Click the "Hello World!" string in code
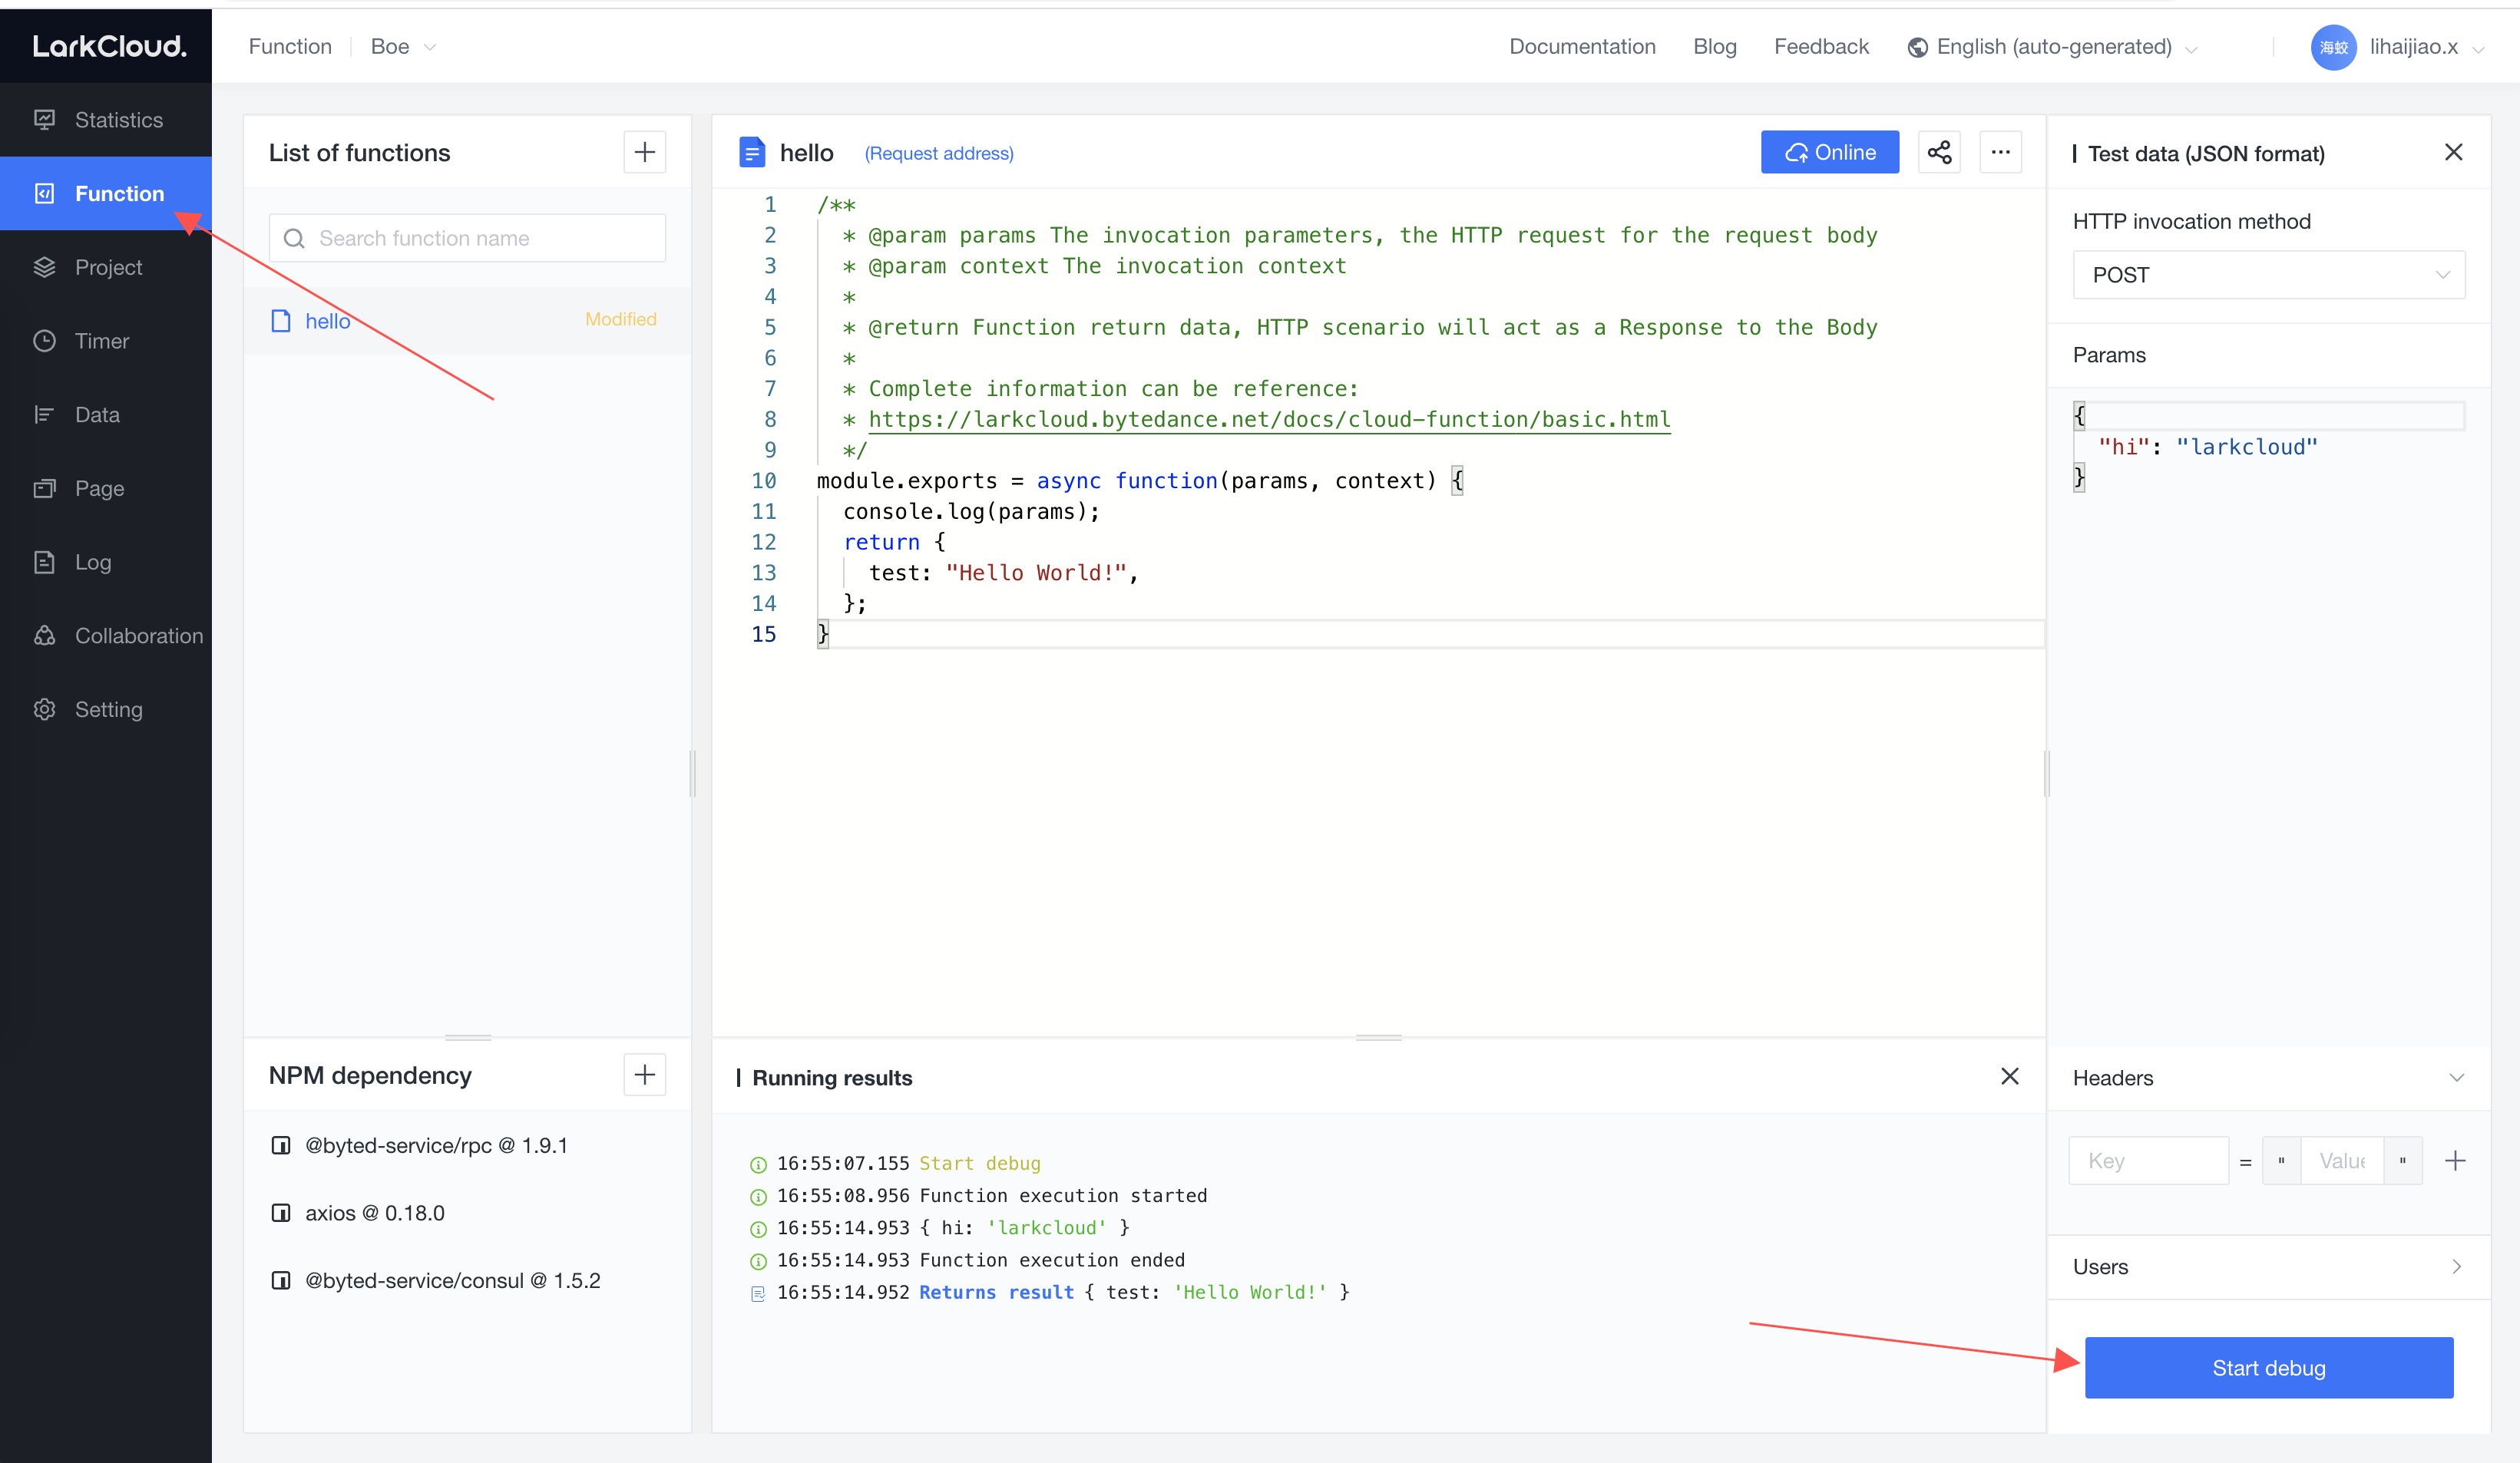 [x=1036, y=573]
